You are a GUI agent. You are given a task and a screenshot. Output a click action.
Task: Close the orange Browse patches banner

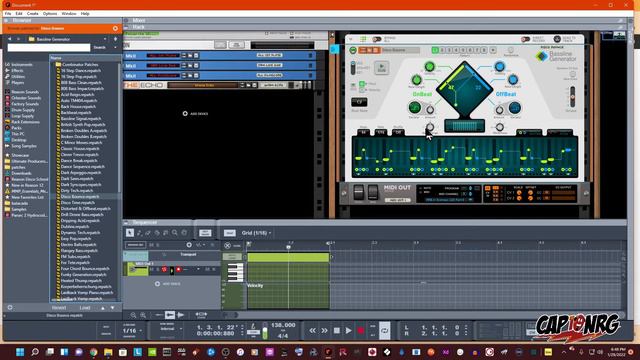(x=115, y=29)
